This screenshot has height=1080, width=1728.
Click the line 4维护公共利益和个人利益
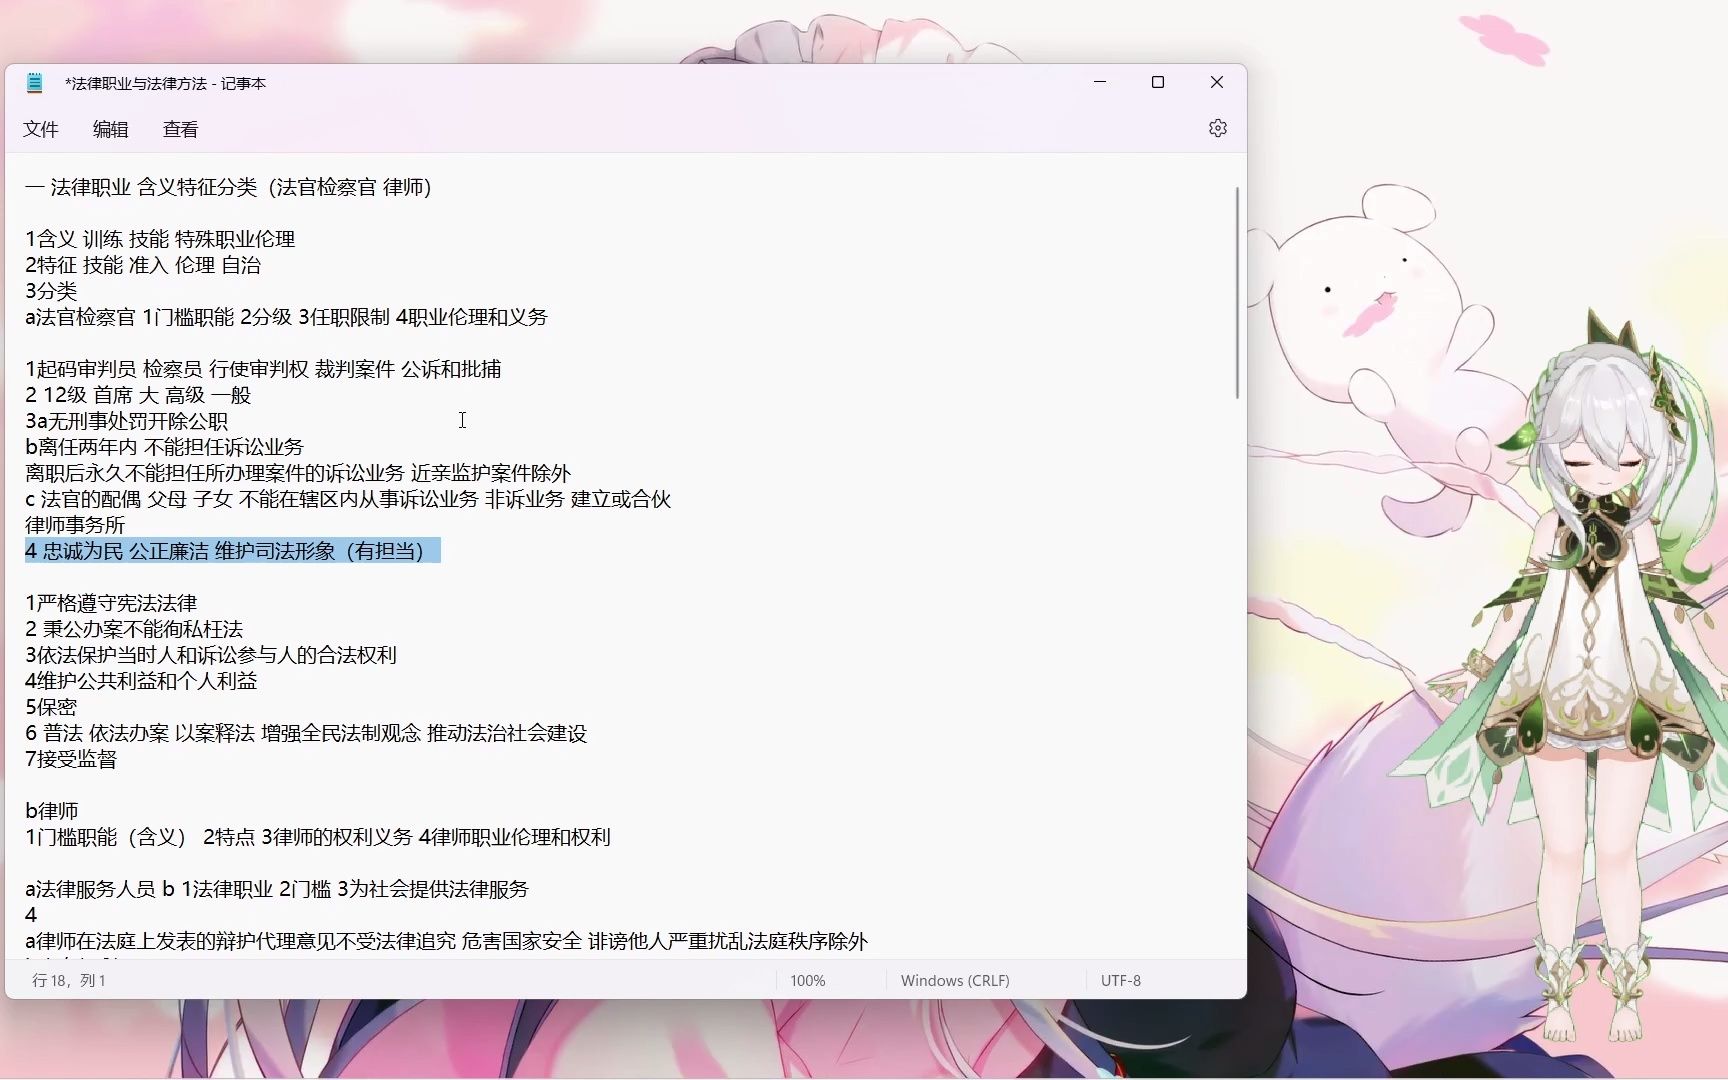click(141, 681)
